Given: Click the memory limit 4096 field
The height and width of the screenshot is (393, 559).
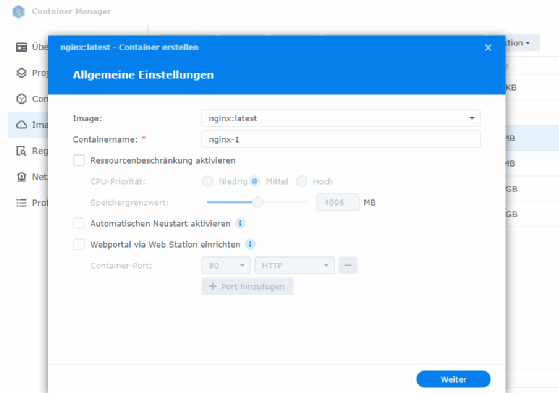Looking at the screenshot, I should 338,202.
